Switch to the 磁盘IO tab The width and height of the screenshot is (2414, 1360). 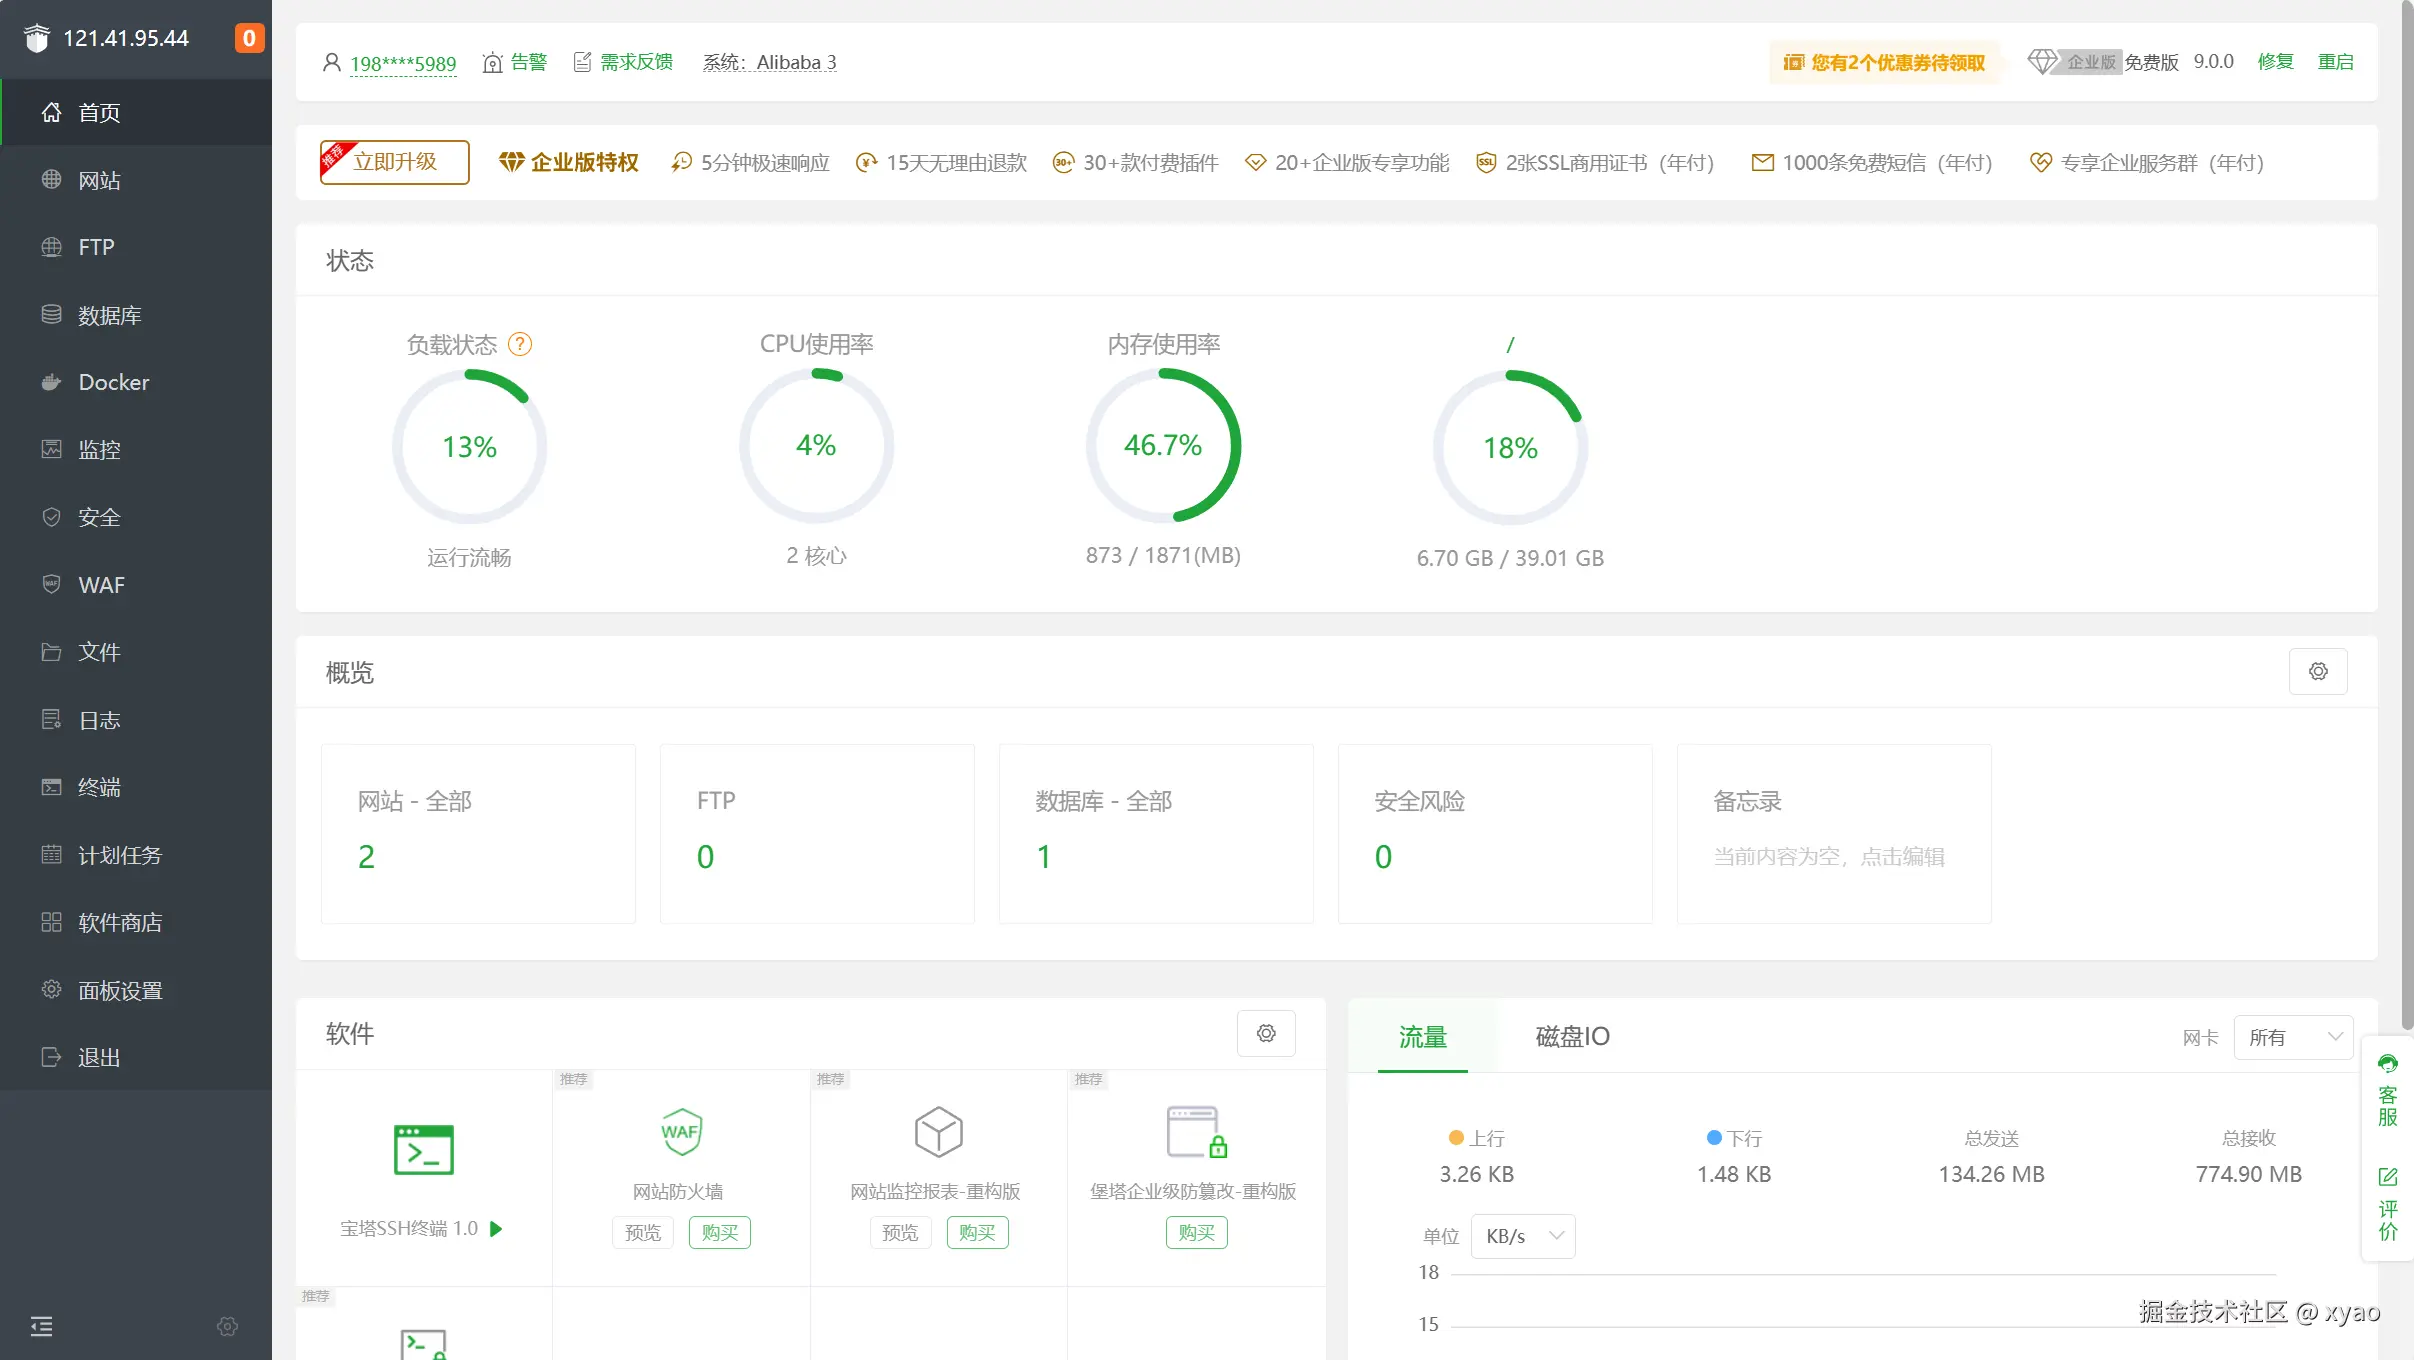click(x=1572, y=1037)
